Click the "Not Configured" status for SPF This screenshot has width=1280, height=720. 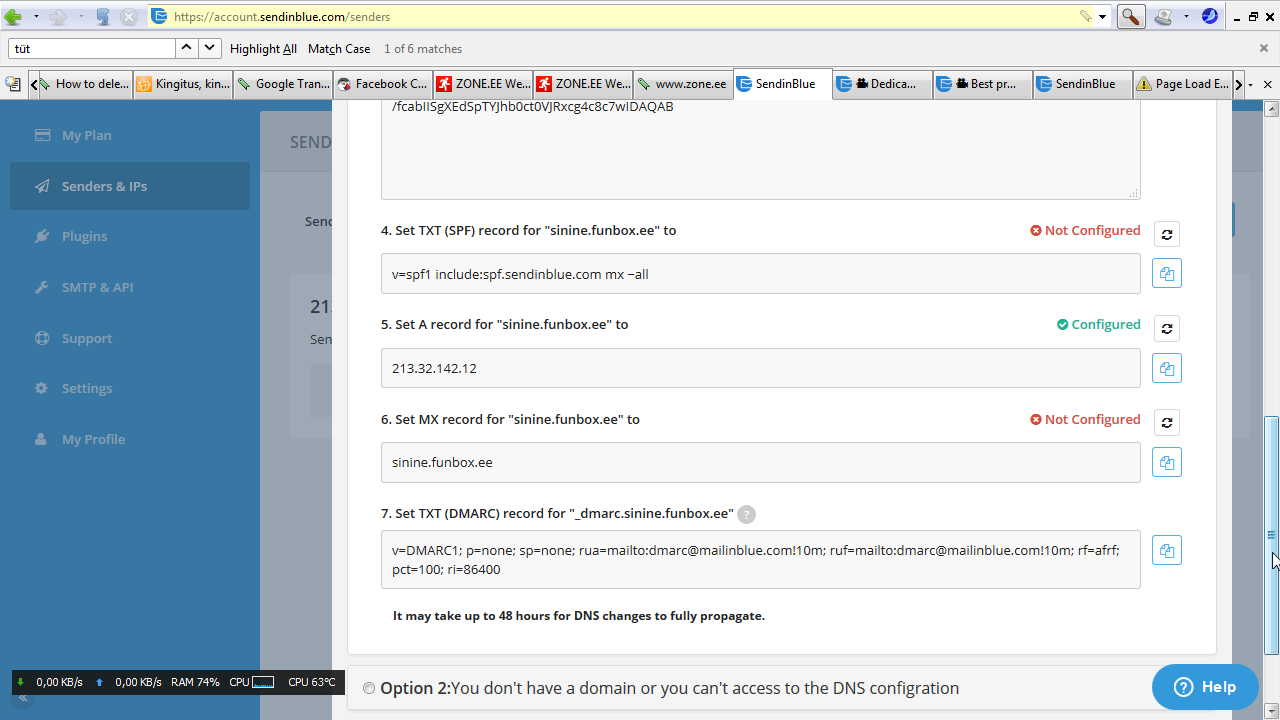click(1085, 230)
